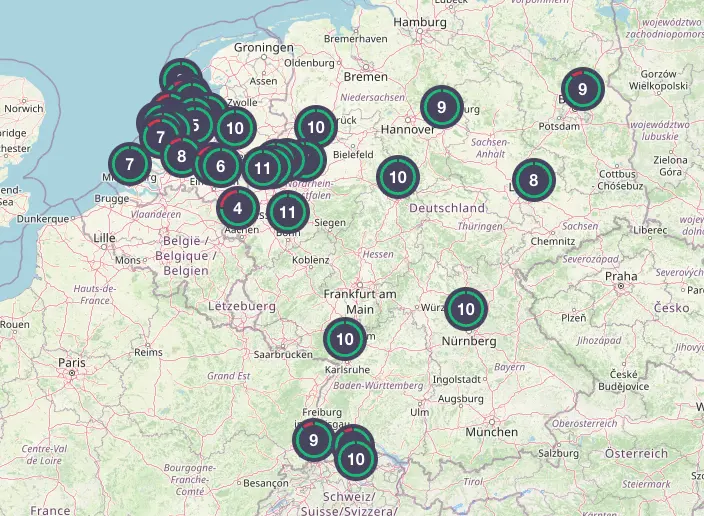This screenshot has width=704, height=516.
Task: Select the 8 cluster marker near Leipzig
Action: 533,180
